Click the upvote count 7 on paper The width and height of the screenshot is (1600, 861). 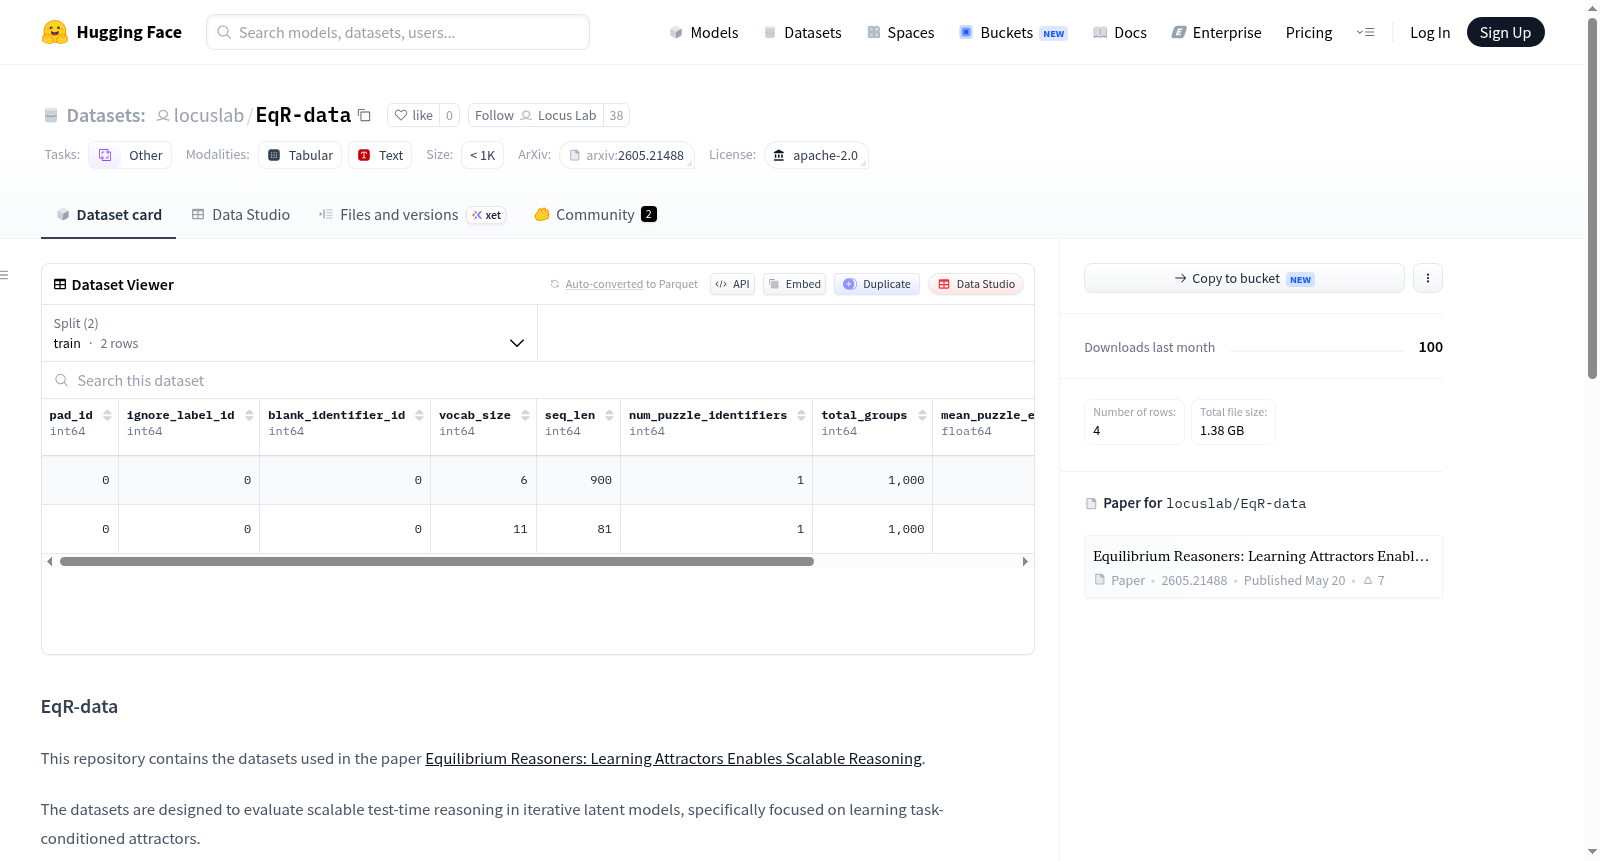[1374, 580]
